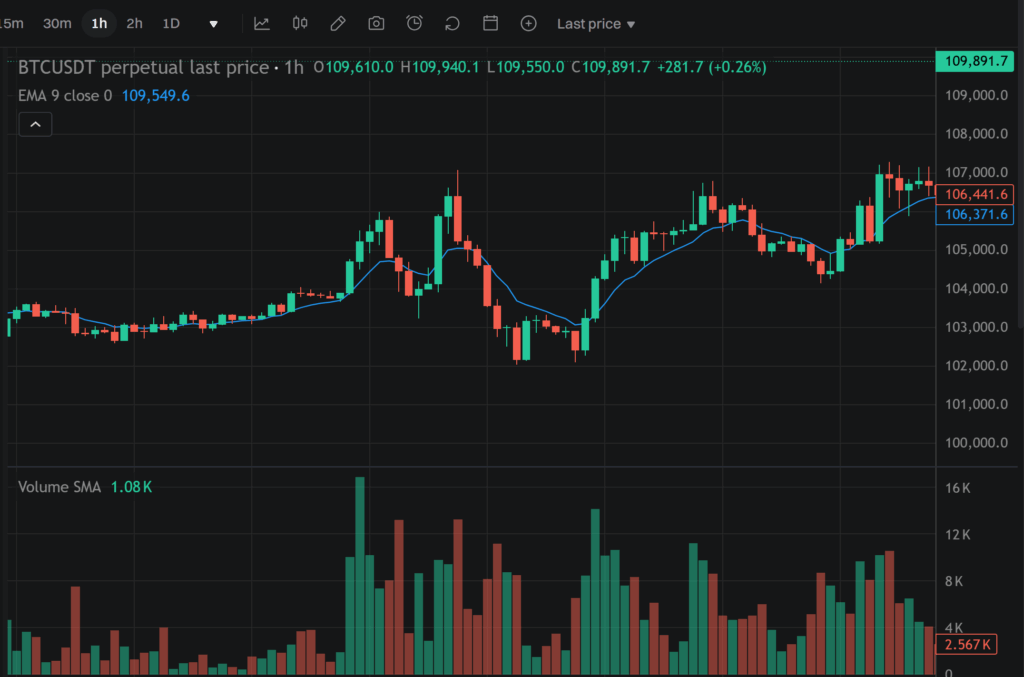Viewport: 1024px width, 677px height.
Task: Click the plus circle add icon
Action: 529,23
